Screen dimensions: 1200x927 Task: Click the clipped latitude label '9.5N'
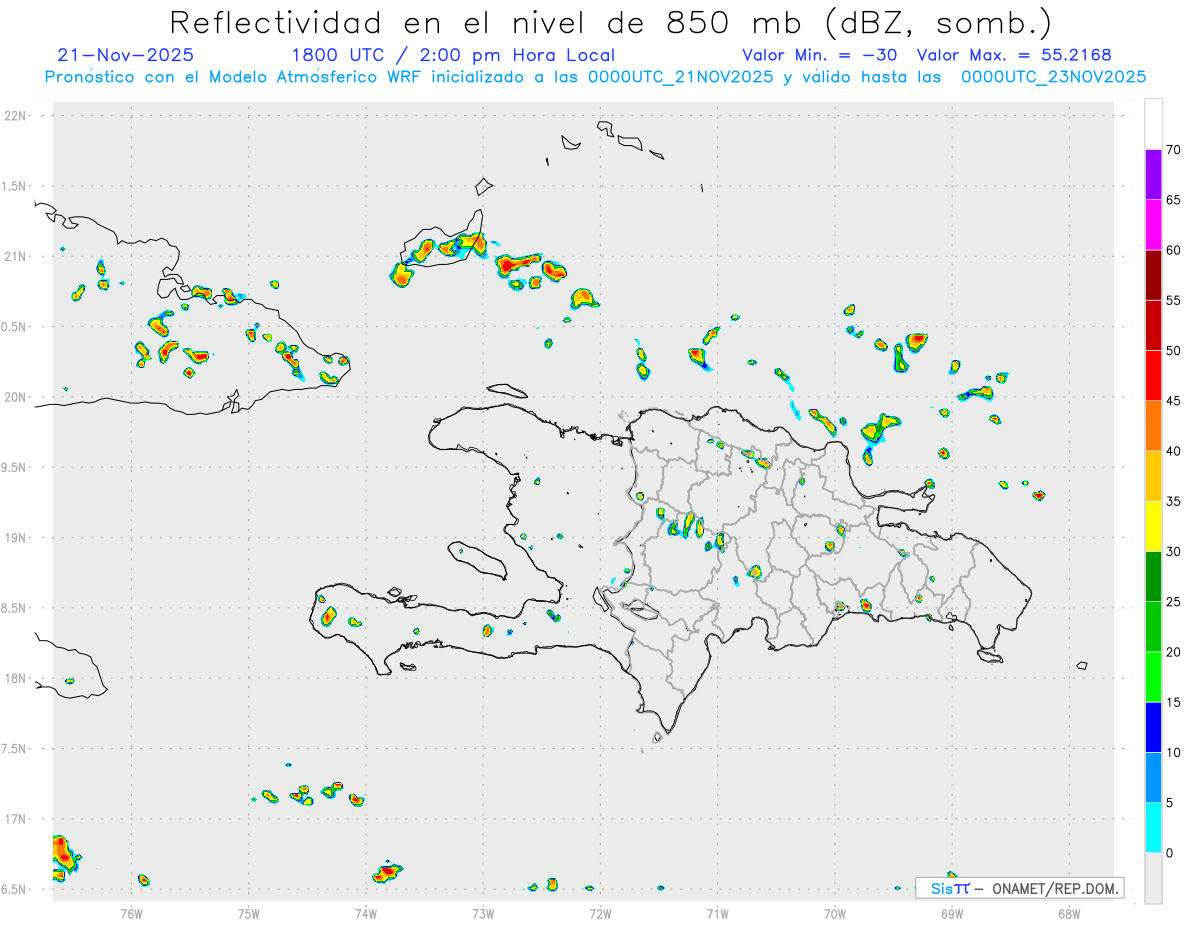click(x=14, y=468)
